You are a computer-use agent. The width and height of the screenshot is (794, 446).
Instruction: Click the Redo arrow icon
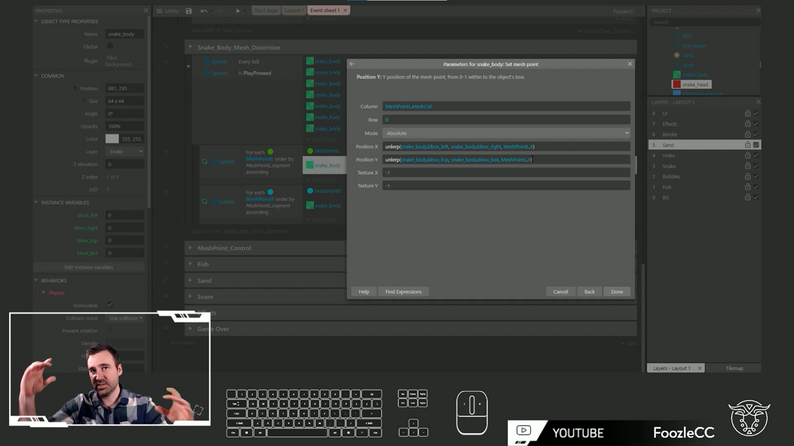click(219, 11)
